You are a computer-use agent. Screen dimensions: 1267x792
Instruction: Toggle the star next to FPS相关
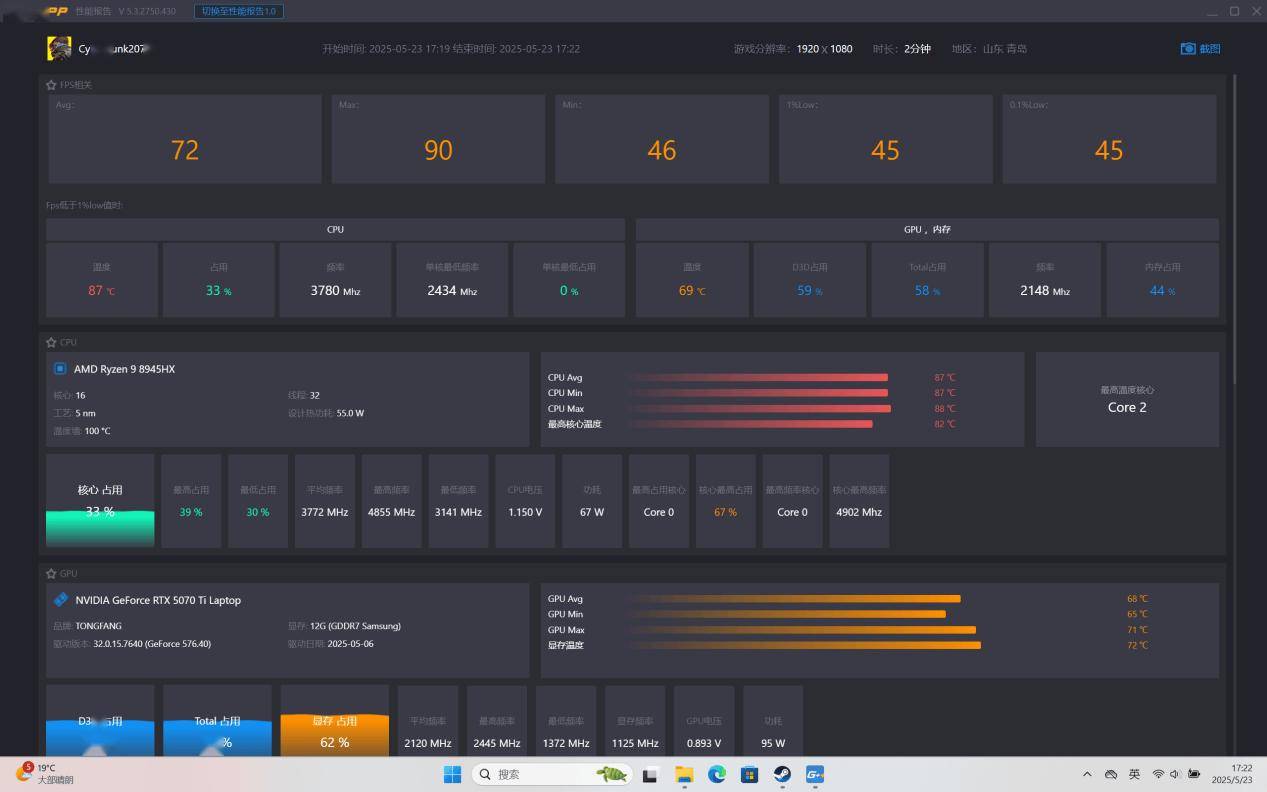point(51,85)
